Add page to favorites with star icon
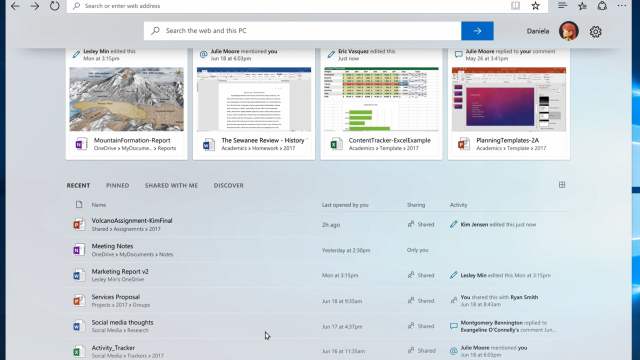Screen dimensions: 640x360 [536, 6]
